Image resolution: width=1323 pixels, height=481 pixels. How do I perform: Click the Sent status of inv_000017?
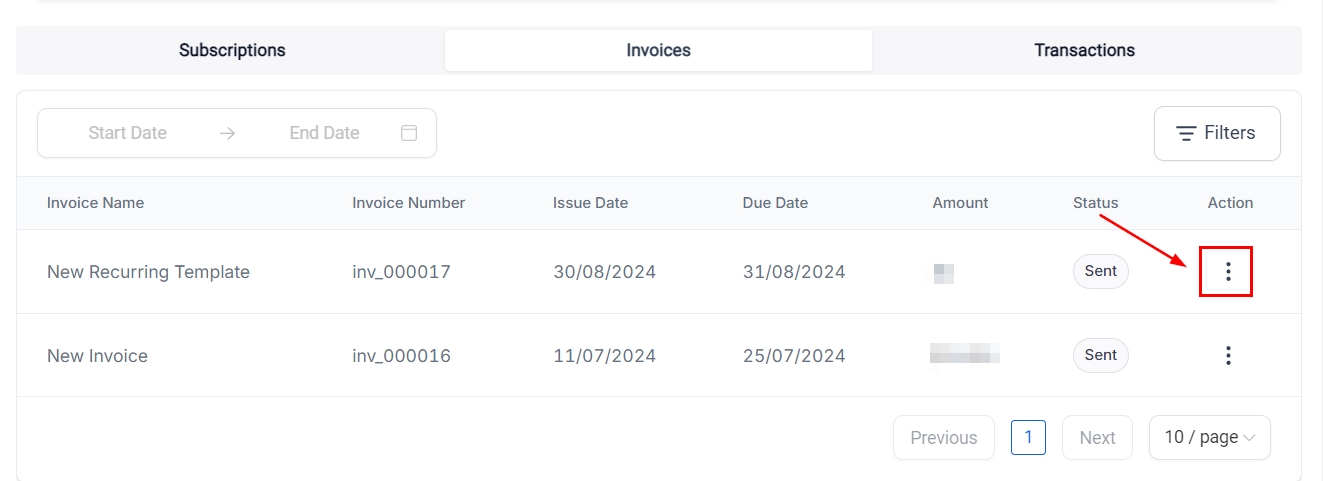pyautogui.click(x=1100, y=271)
